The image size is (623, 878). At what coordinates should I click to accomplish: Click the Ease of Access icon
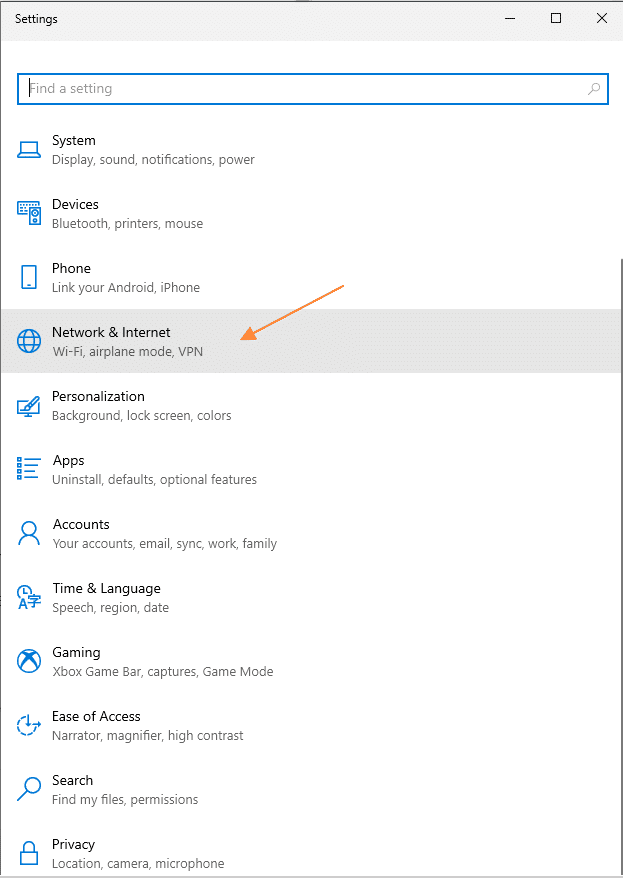pos(29,725)
